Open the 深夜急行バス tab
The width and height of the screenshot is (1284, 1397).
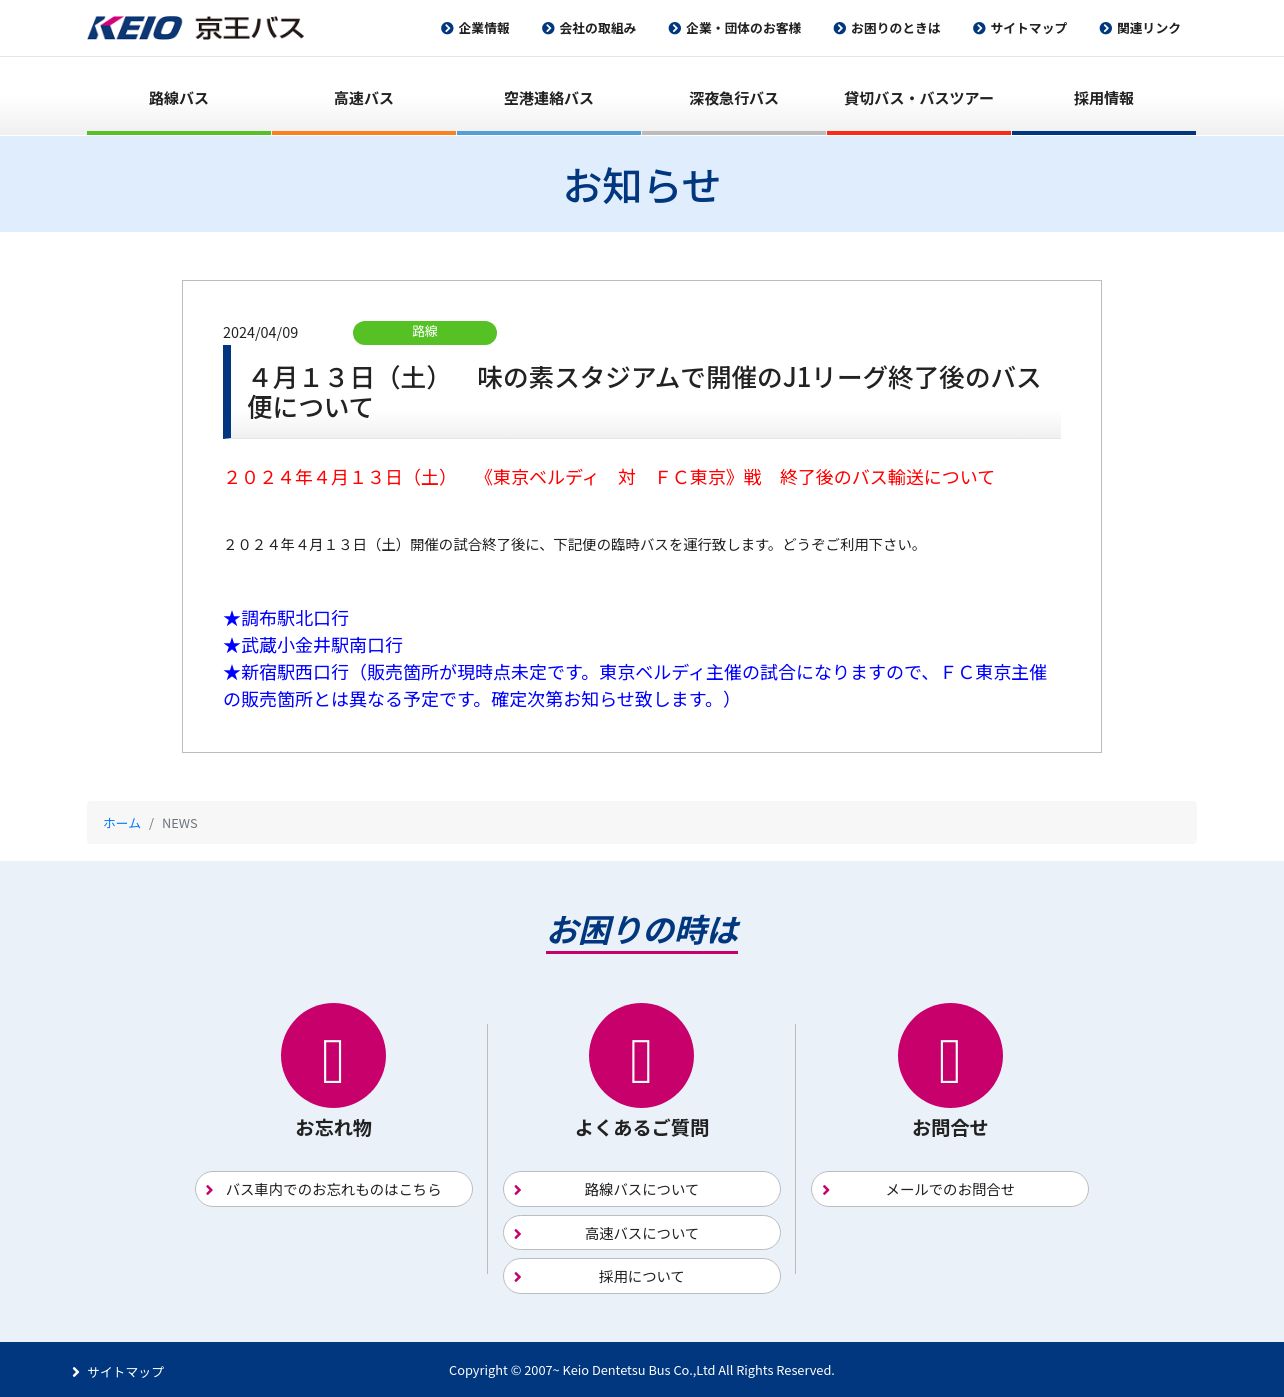(x=734, y=98)
